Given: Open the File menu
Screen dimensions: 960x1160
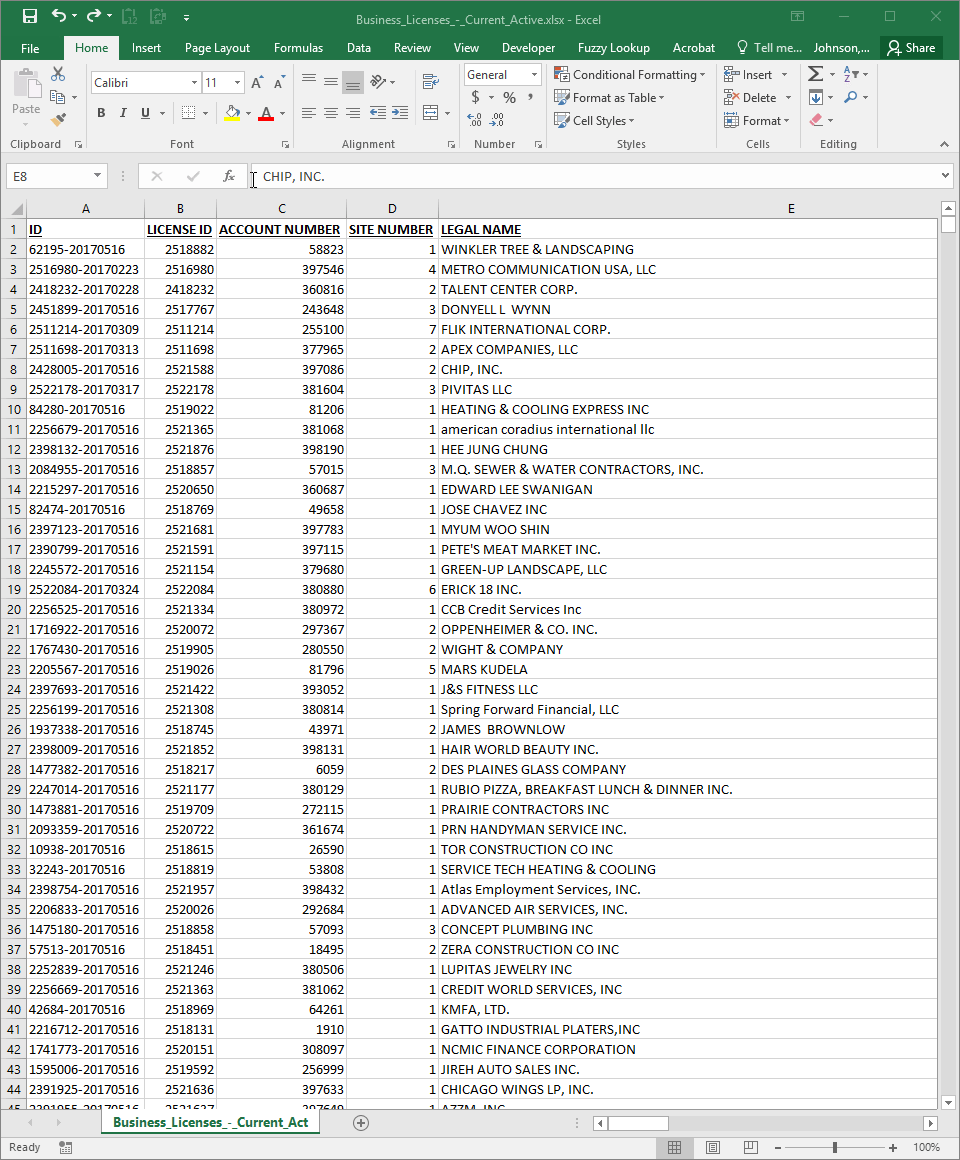Looking at the screenshot, I should 30,48.
